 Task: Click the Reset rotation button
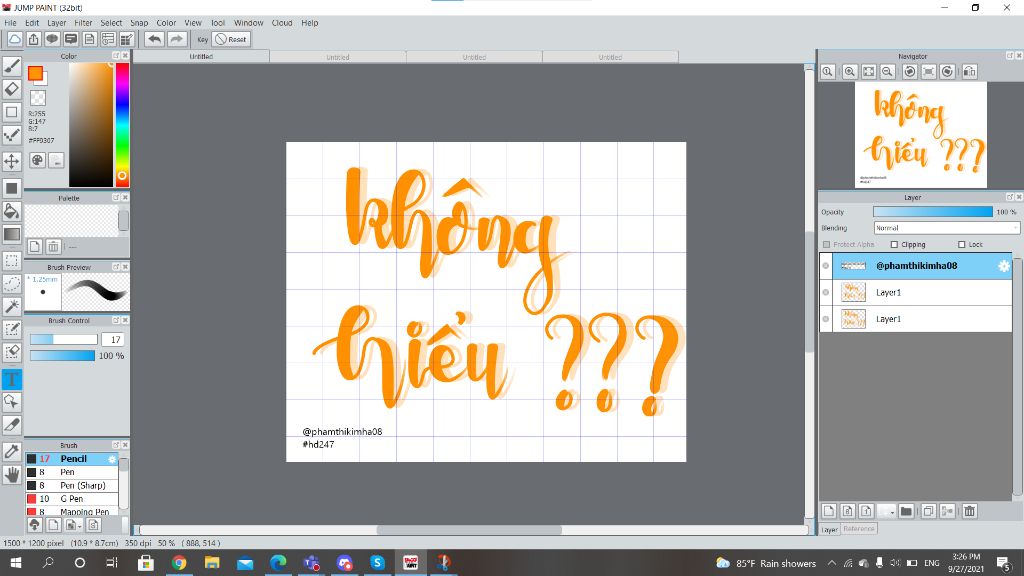coord(231,39)
